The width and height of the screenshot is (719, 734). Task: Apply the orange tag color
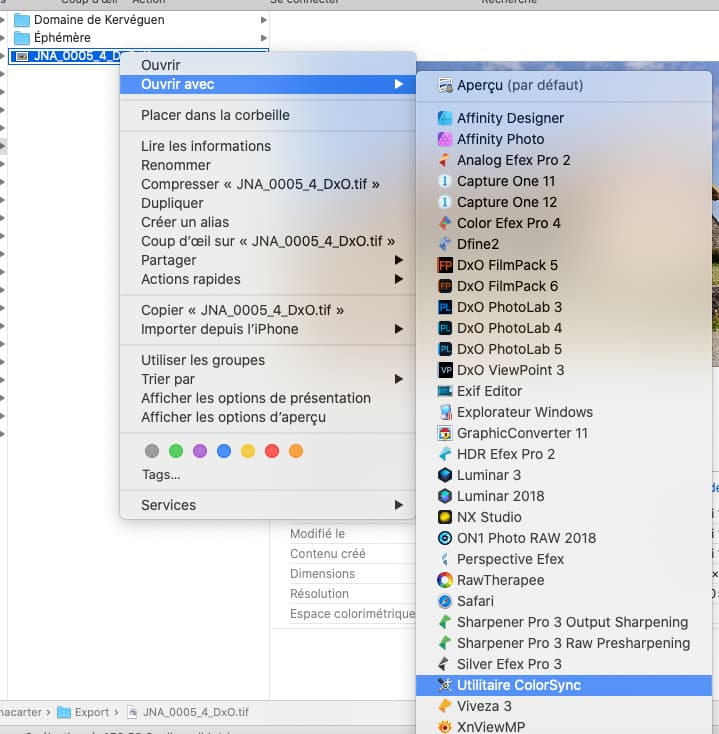tap(296, 451)
